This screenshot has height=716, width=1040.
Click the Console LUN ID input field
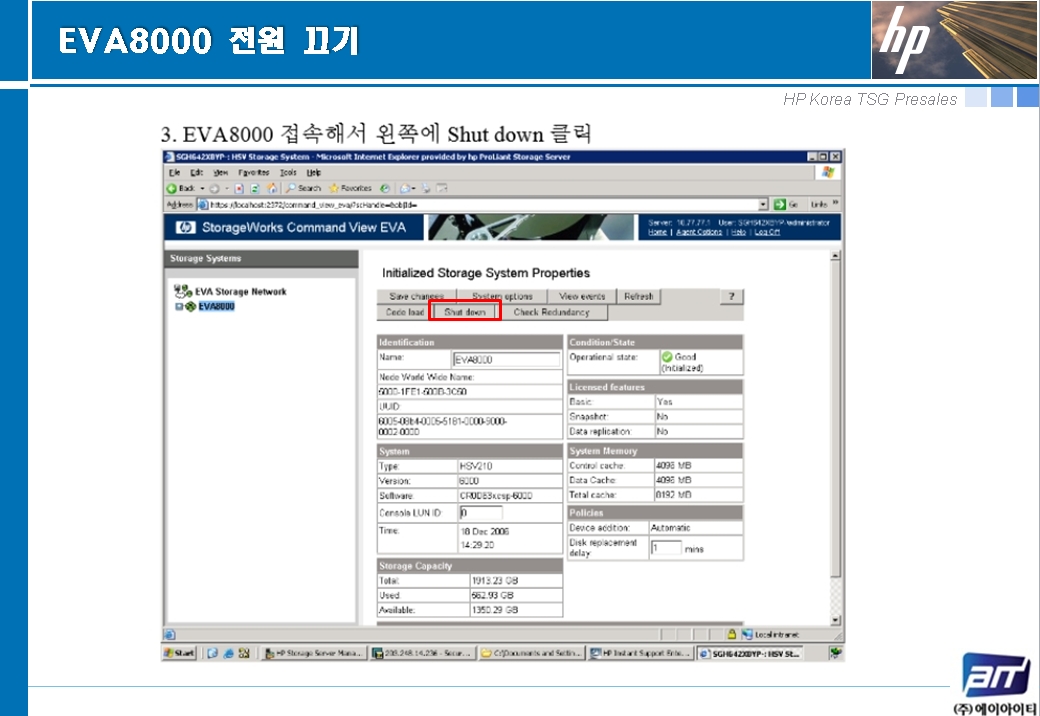pyautogui.click(x=481, y=512)
